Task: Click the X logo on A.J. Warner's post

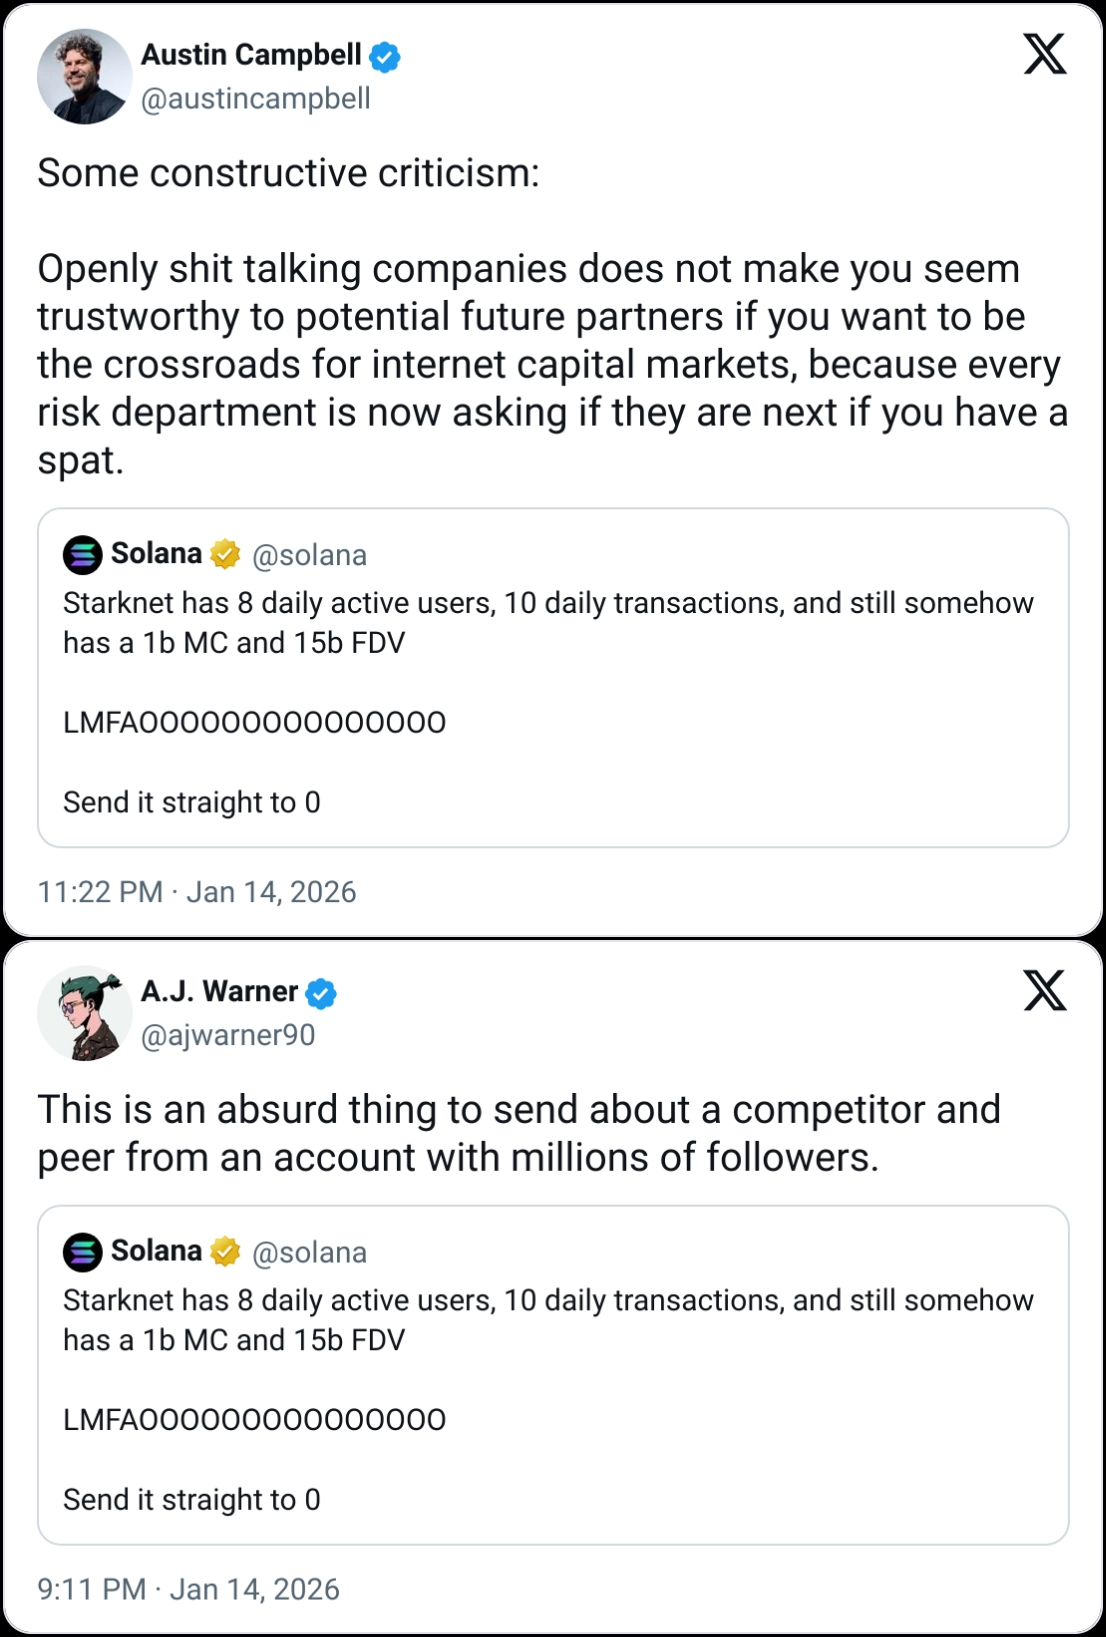Action: tap(1045, 991)
